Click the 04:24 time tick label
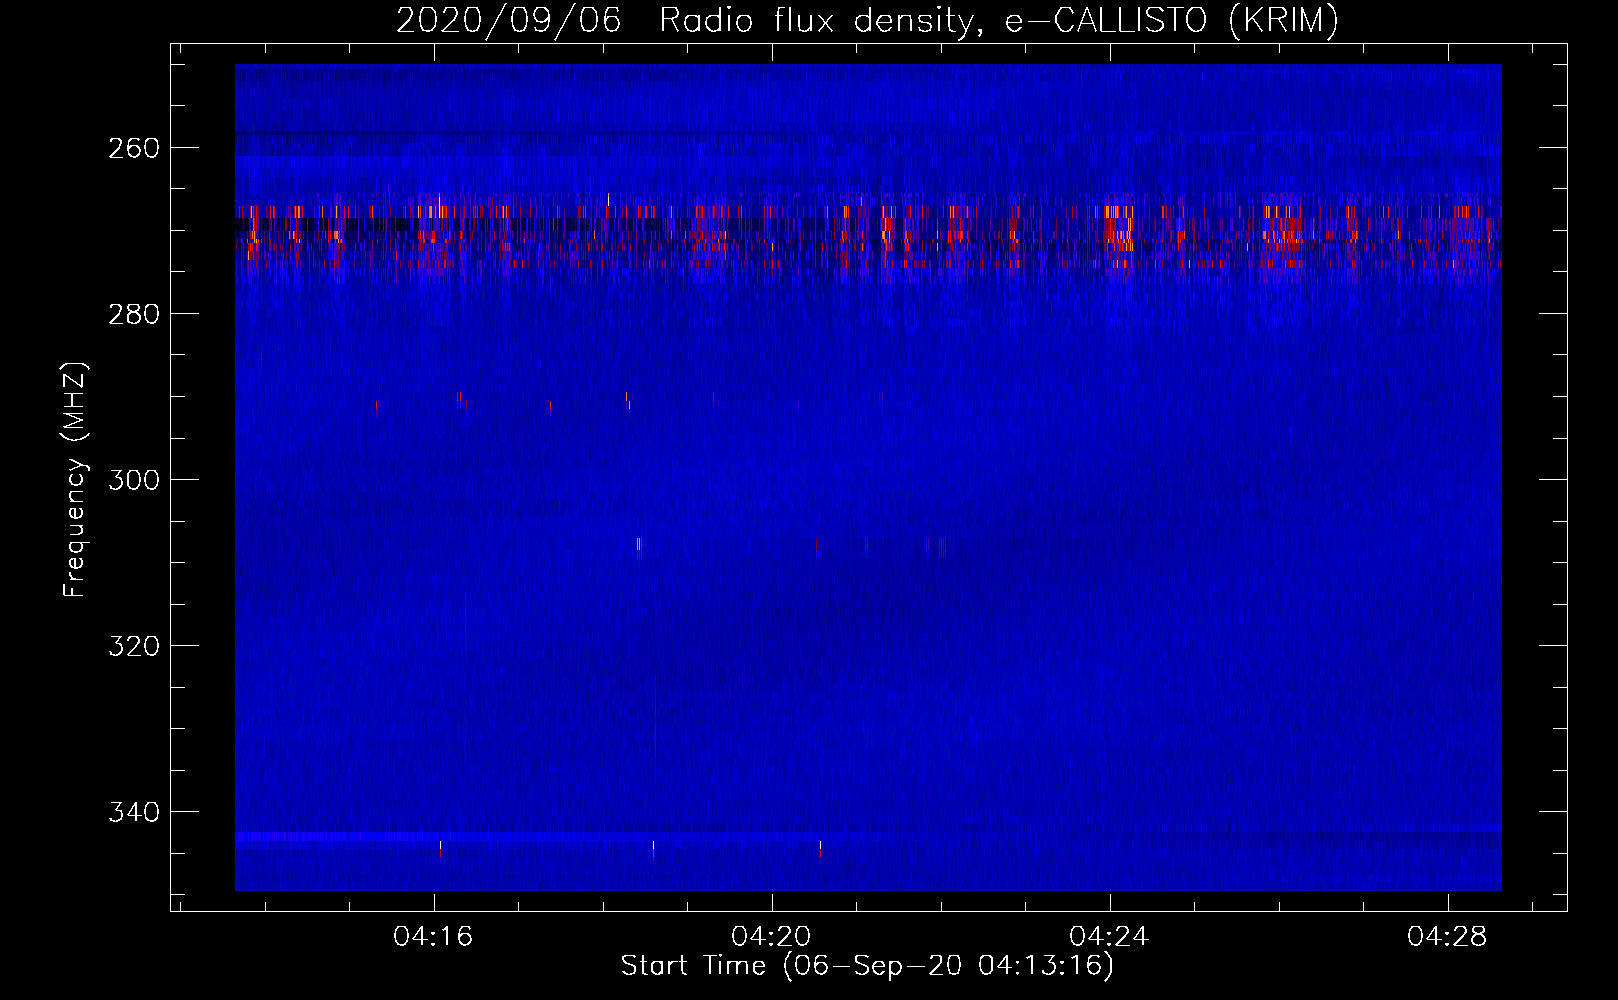 1109,937
